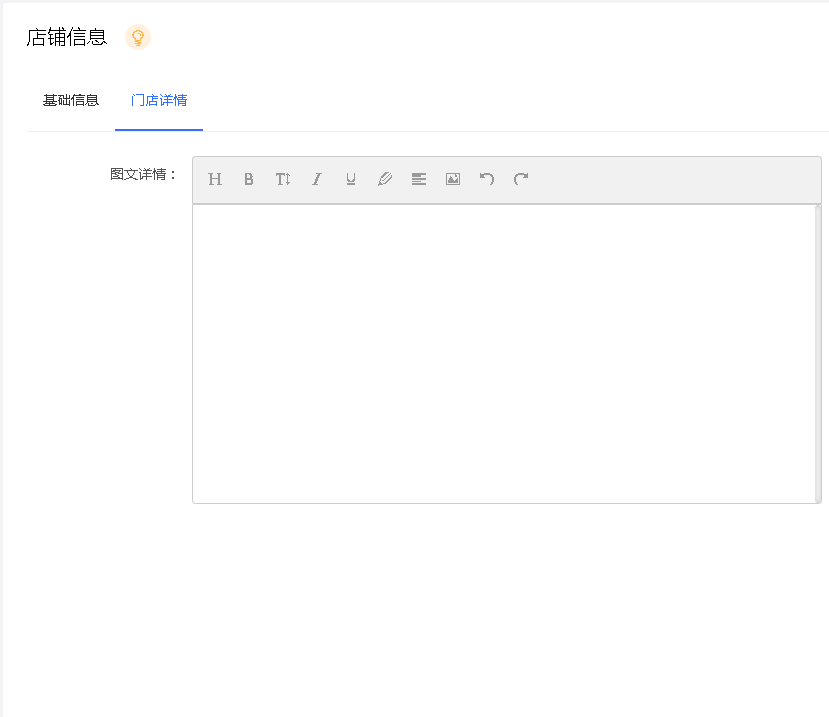Image resolution: width=829 pixels, height=717 pixels.
Task: Select the text color brush icon
Action: pyautogui.click(x=385, y=179)
